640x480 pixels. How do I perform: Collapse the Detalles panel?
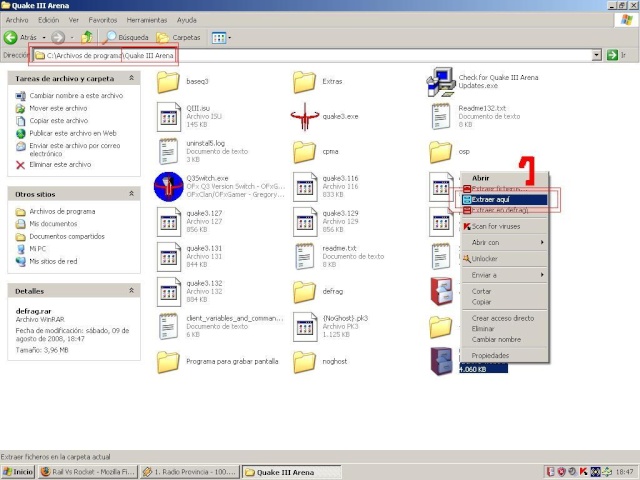coord(131,290)
